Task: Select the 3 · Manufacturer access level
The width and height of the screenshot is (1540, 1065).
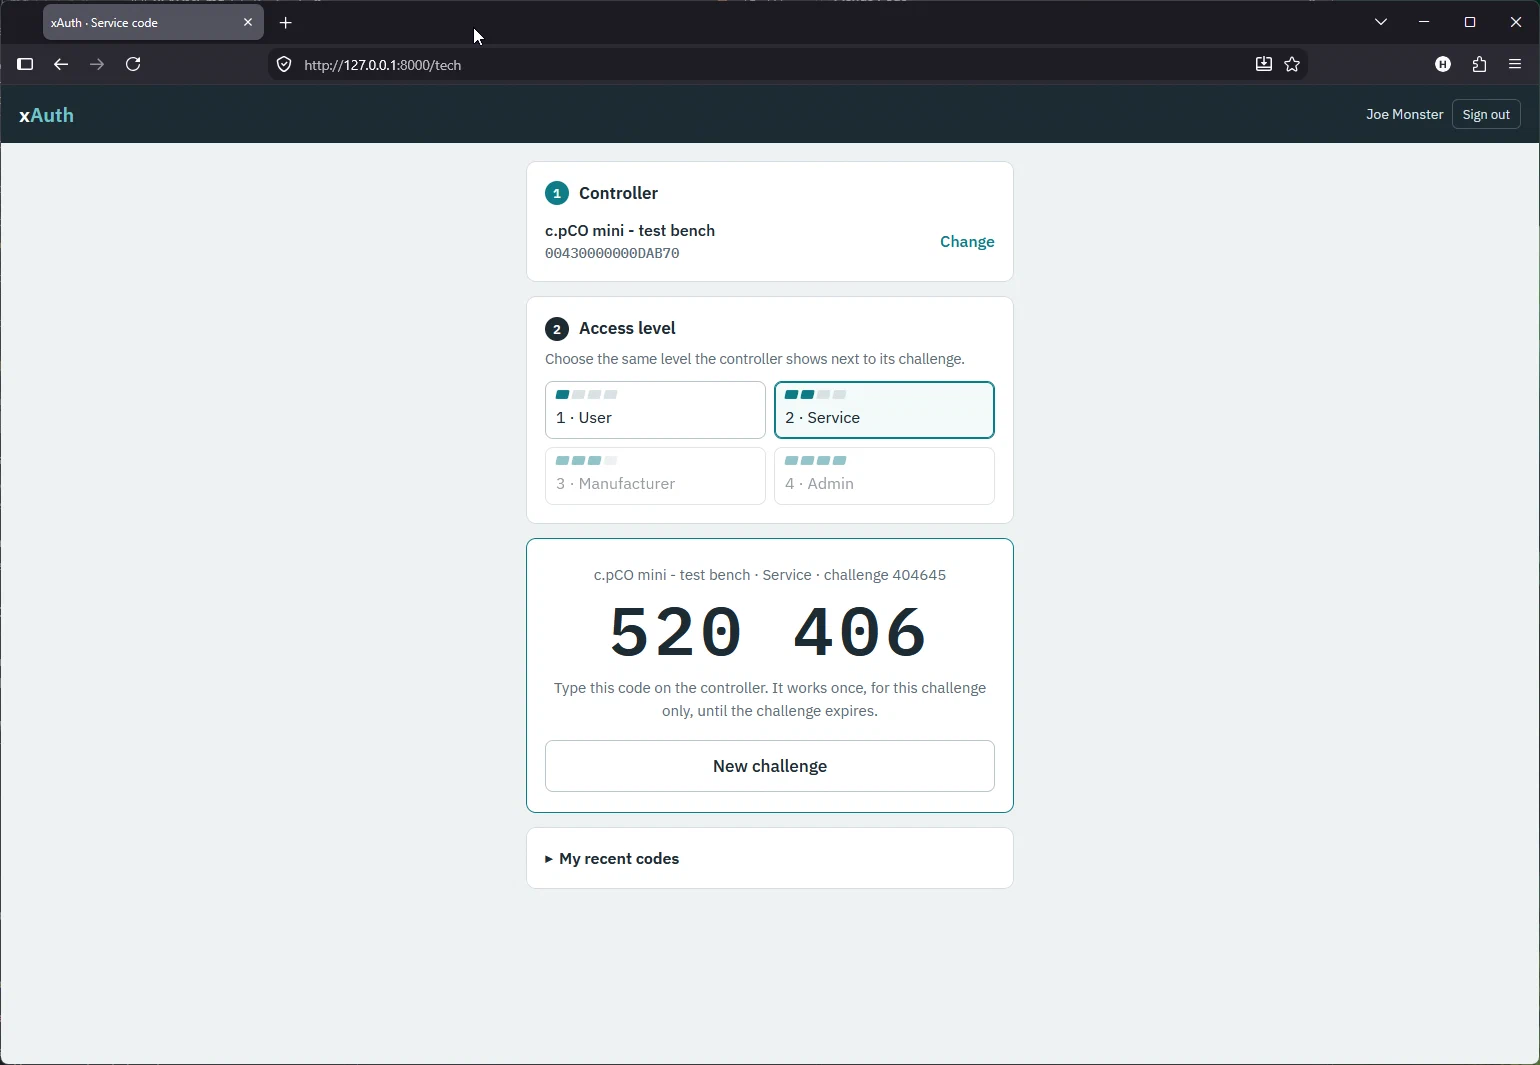Action: point(655,476)
